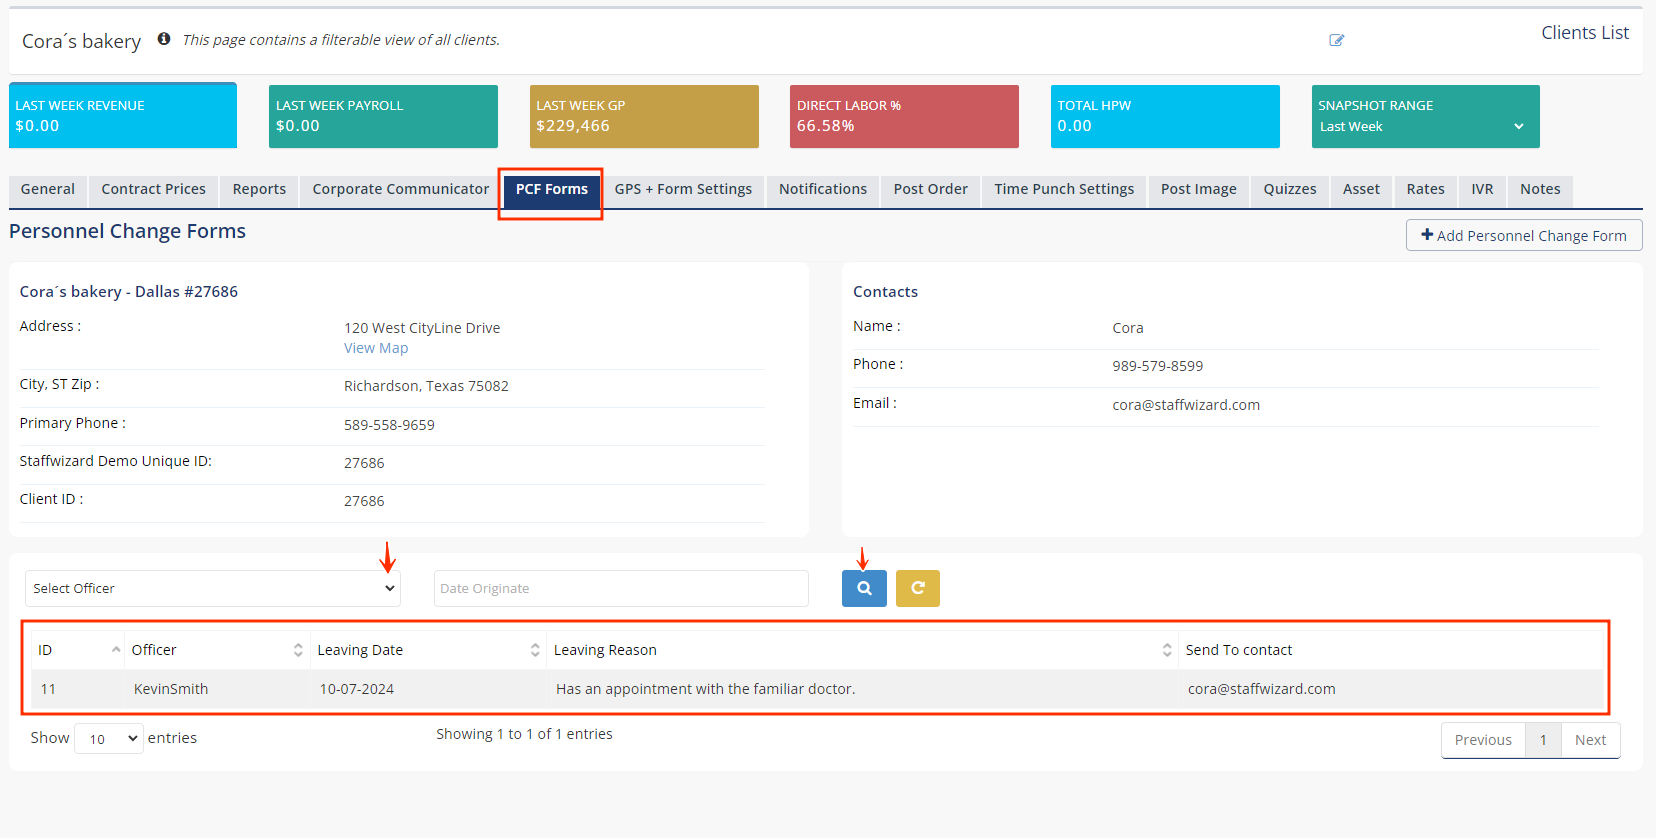Click the edit pencil icon near Clients List
The image size is (1656, 838).
1336,40
